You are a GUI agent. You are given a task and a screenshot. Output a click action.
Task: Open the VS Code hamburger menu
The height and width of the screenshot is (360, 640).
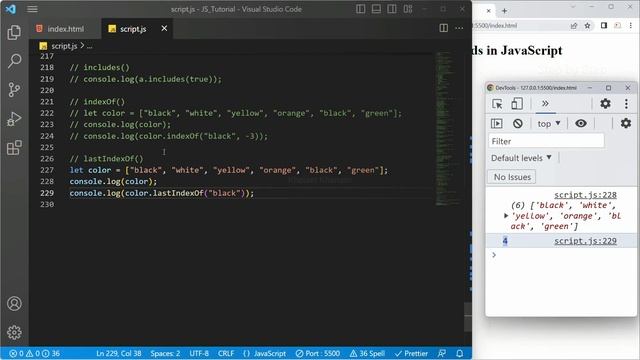[x=32, y=9]
